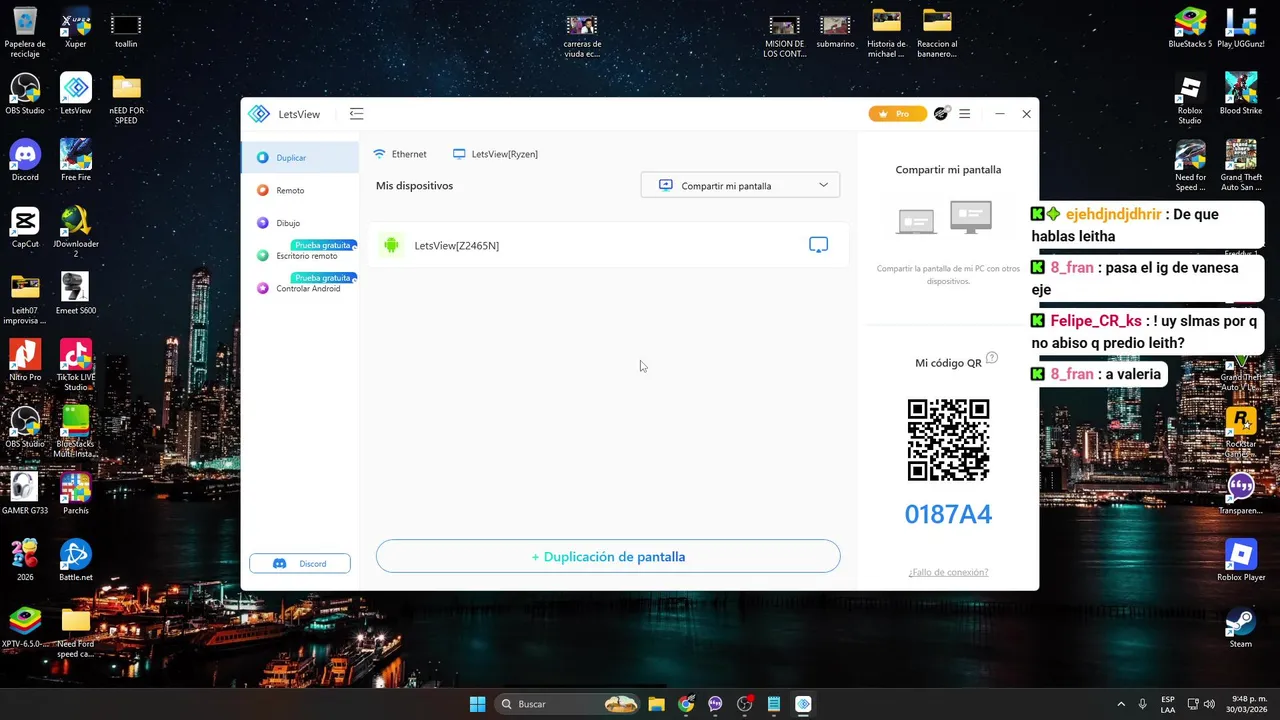Select the submarino video file
1280x720 pixels.
[x=835, y=30]
